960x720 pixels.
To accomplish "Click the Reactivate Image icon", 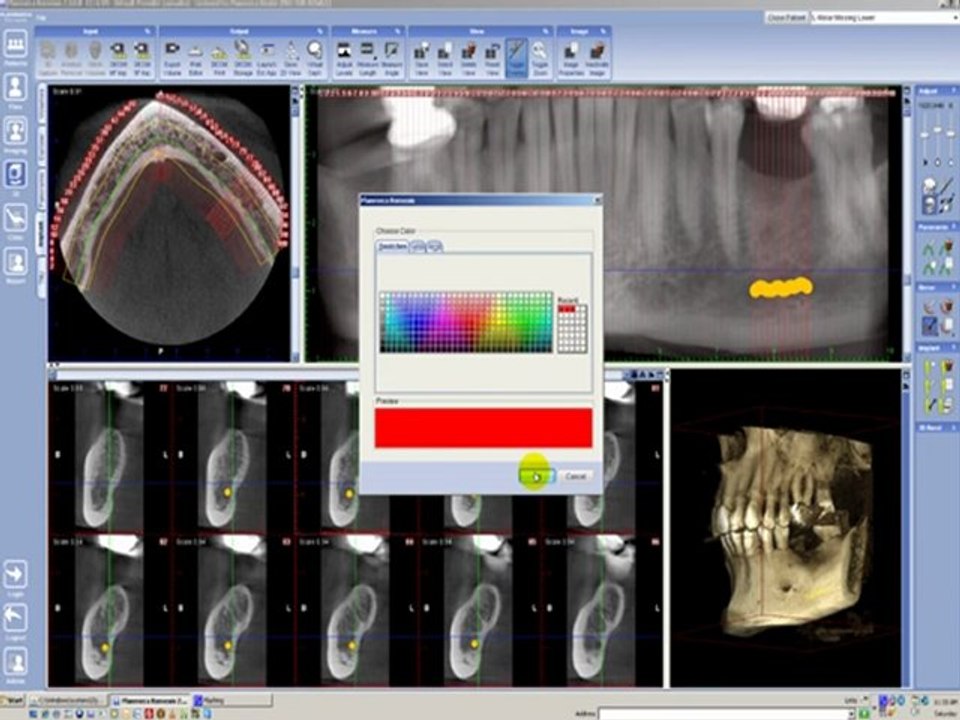I will (597, 59).
